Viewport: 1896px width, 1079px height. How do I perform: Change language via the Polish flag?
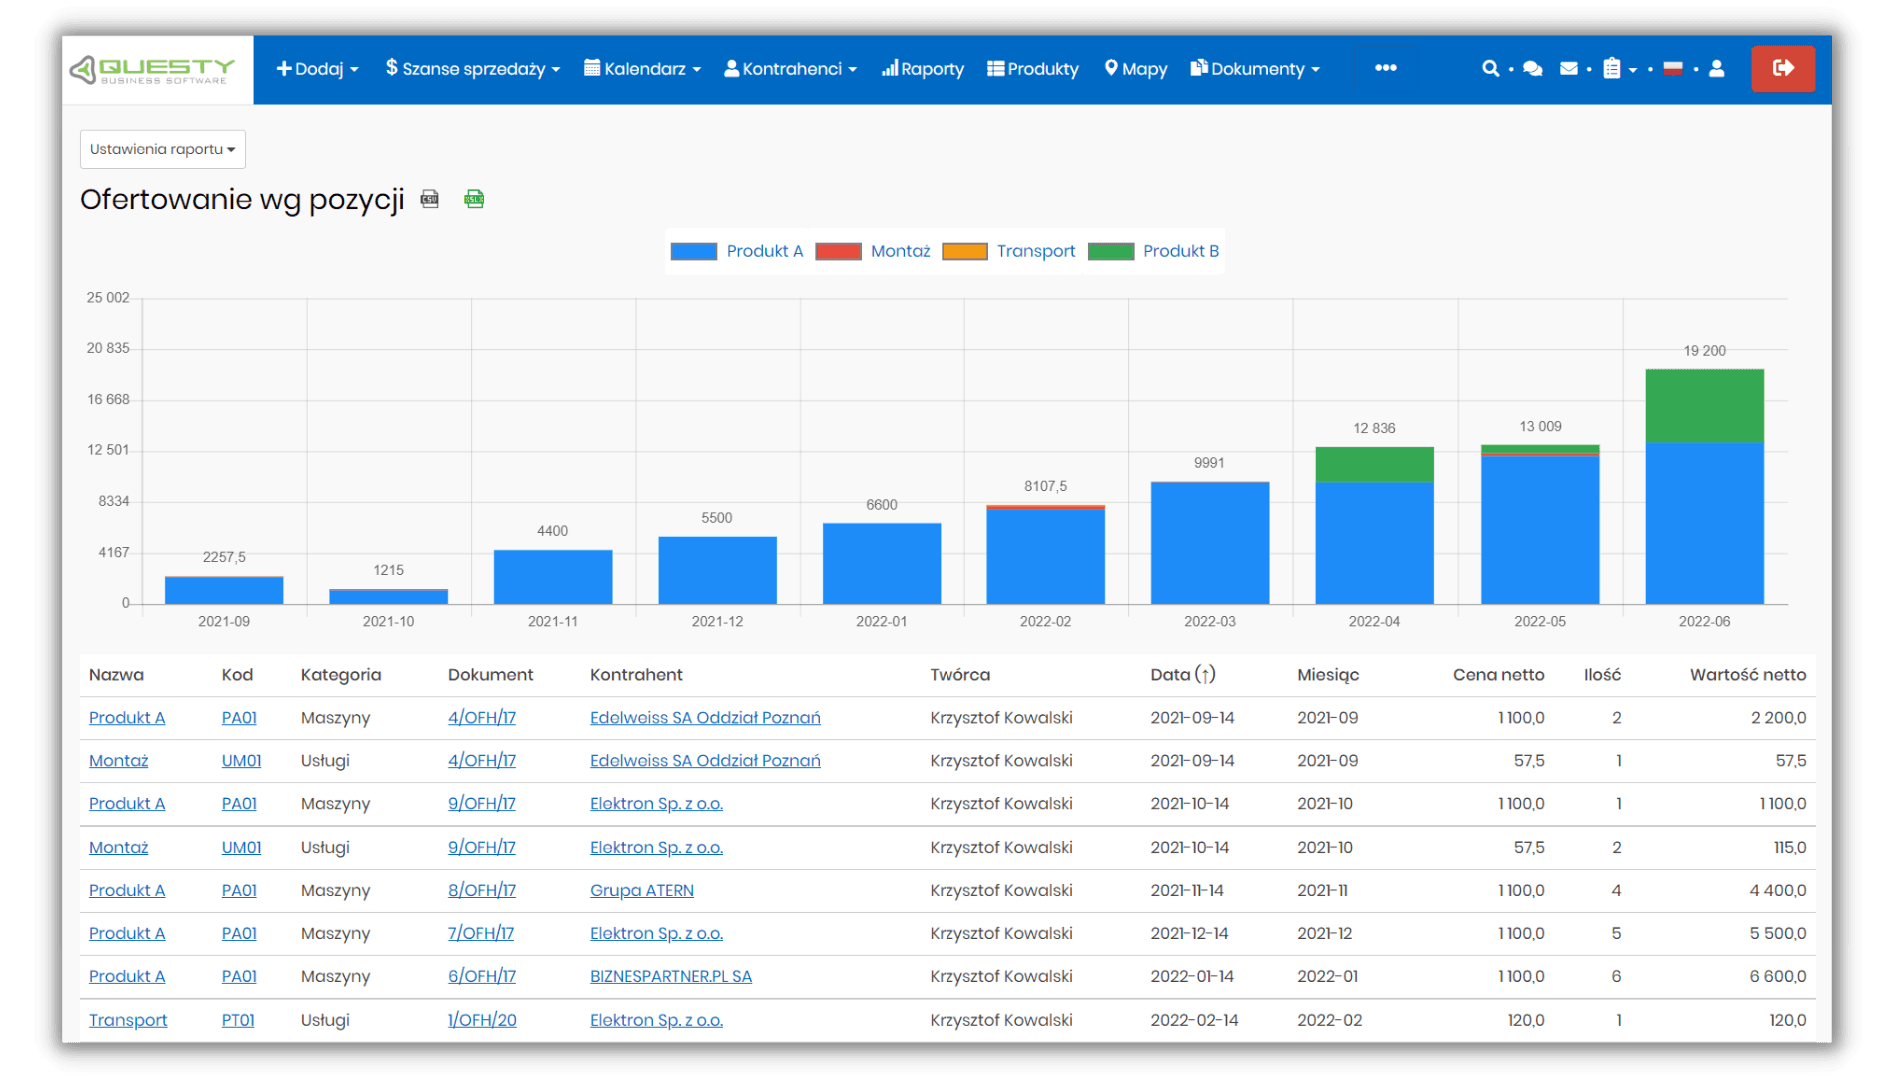1673,69
